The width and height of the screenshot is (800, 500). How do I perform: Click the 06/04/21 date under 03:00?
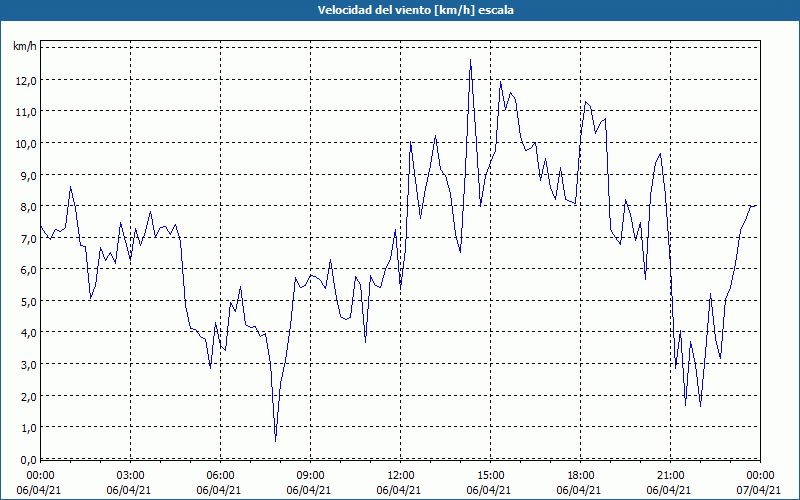coord(129,490)
